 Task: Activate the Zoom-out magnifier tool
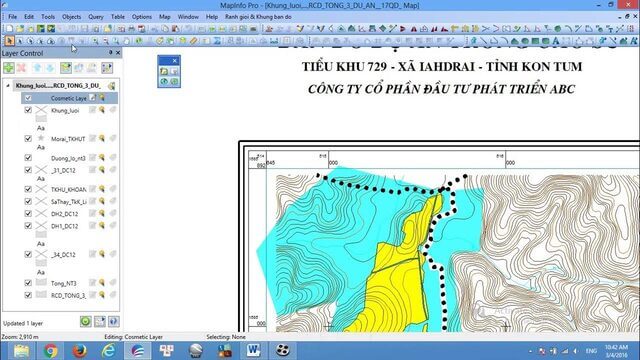106,41
